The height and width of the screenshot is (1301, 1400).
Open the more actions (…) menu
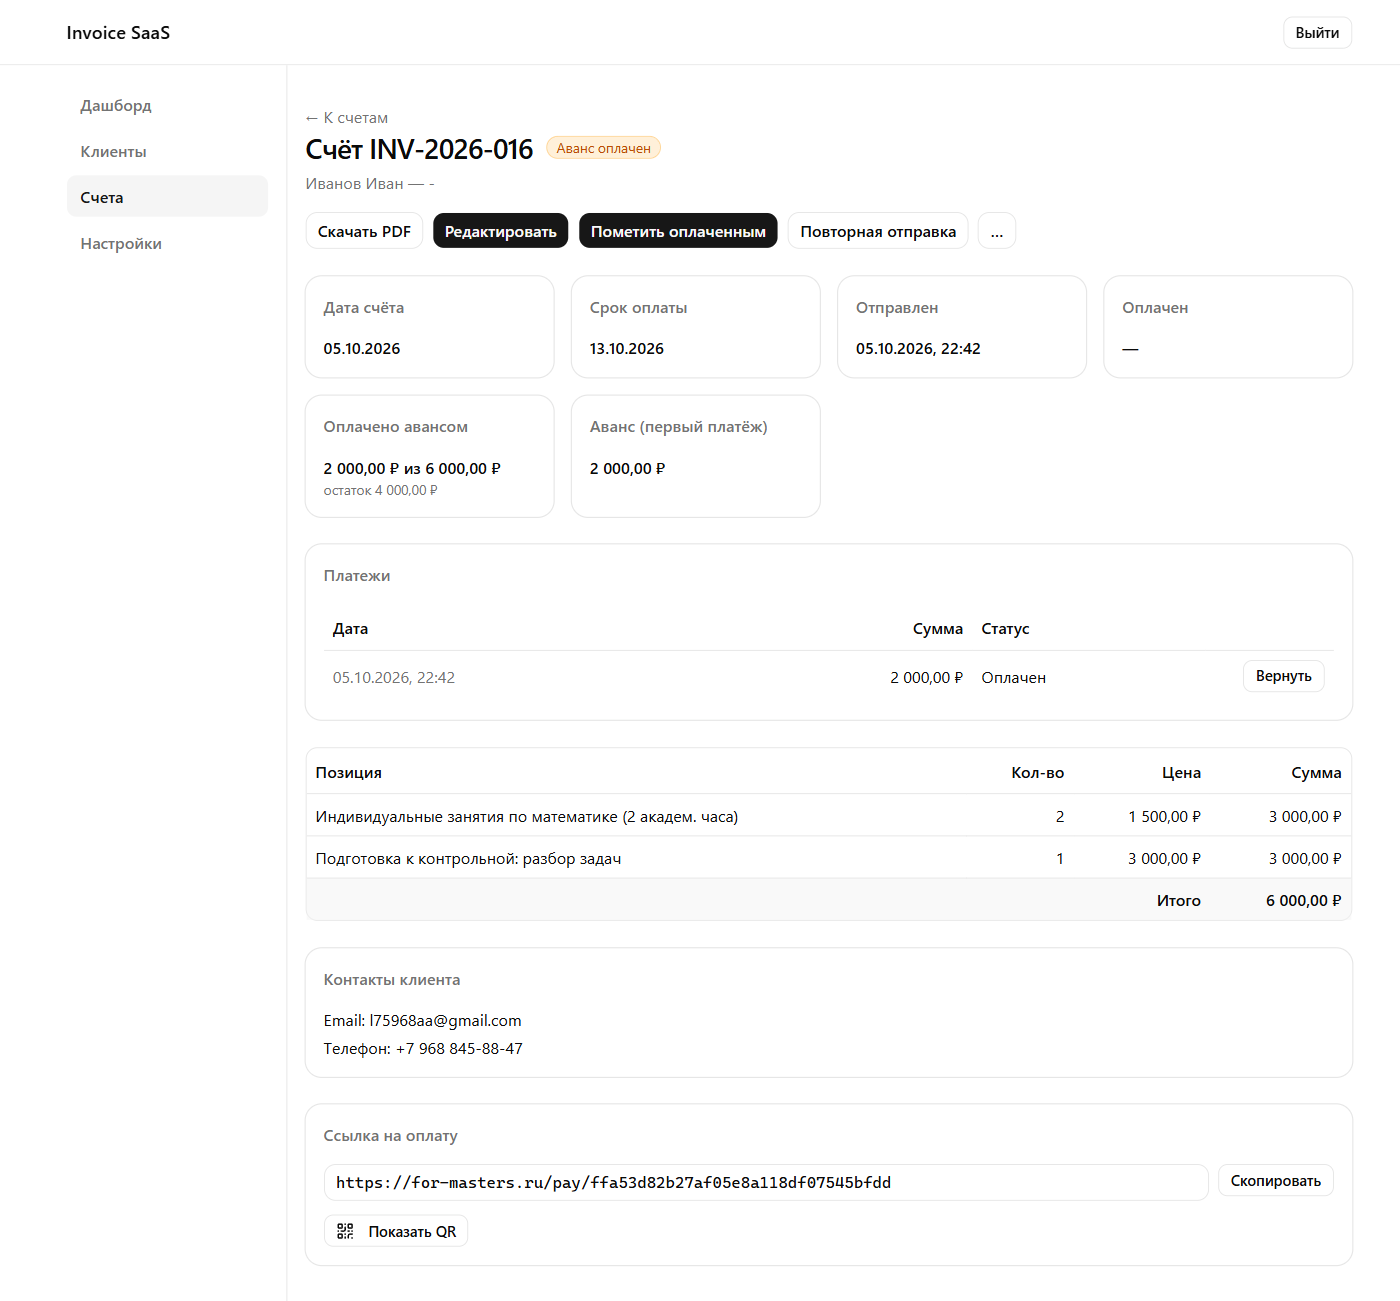click(x=997, y=231)
